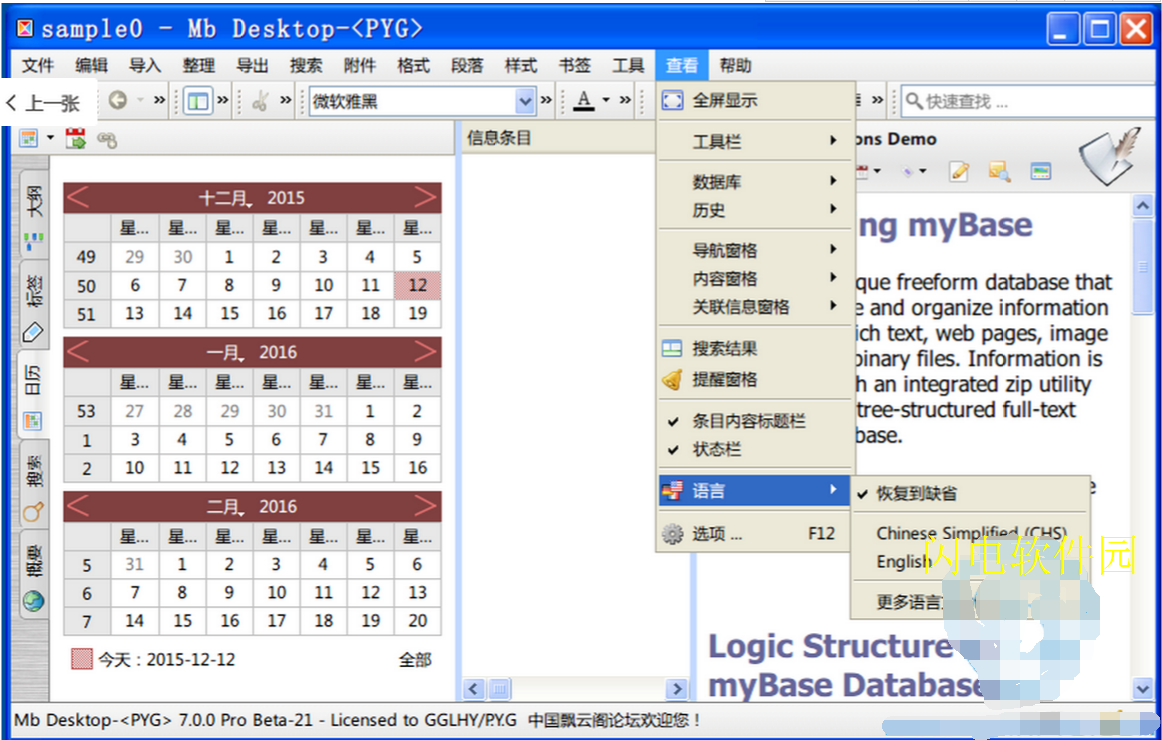The image size is (1162, 740).
Task: Expand the overflow chevron after font color
Action: [625, 100]
